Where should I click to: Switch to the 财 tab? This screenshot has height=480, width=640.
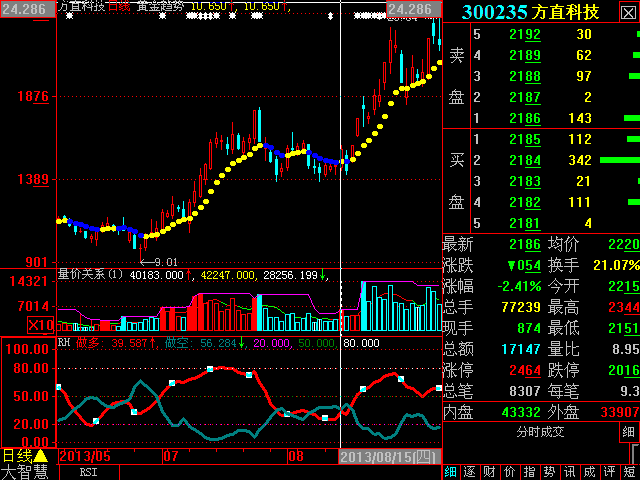(489, 472)
